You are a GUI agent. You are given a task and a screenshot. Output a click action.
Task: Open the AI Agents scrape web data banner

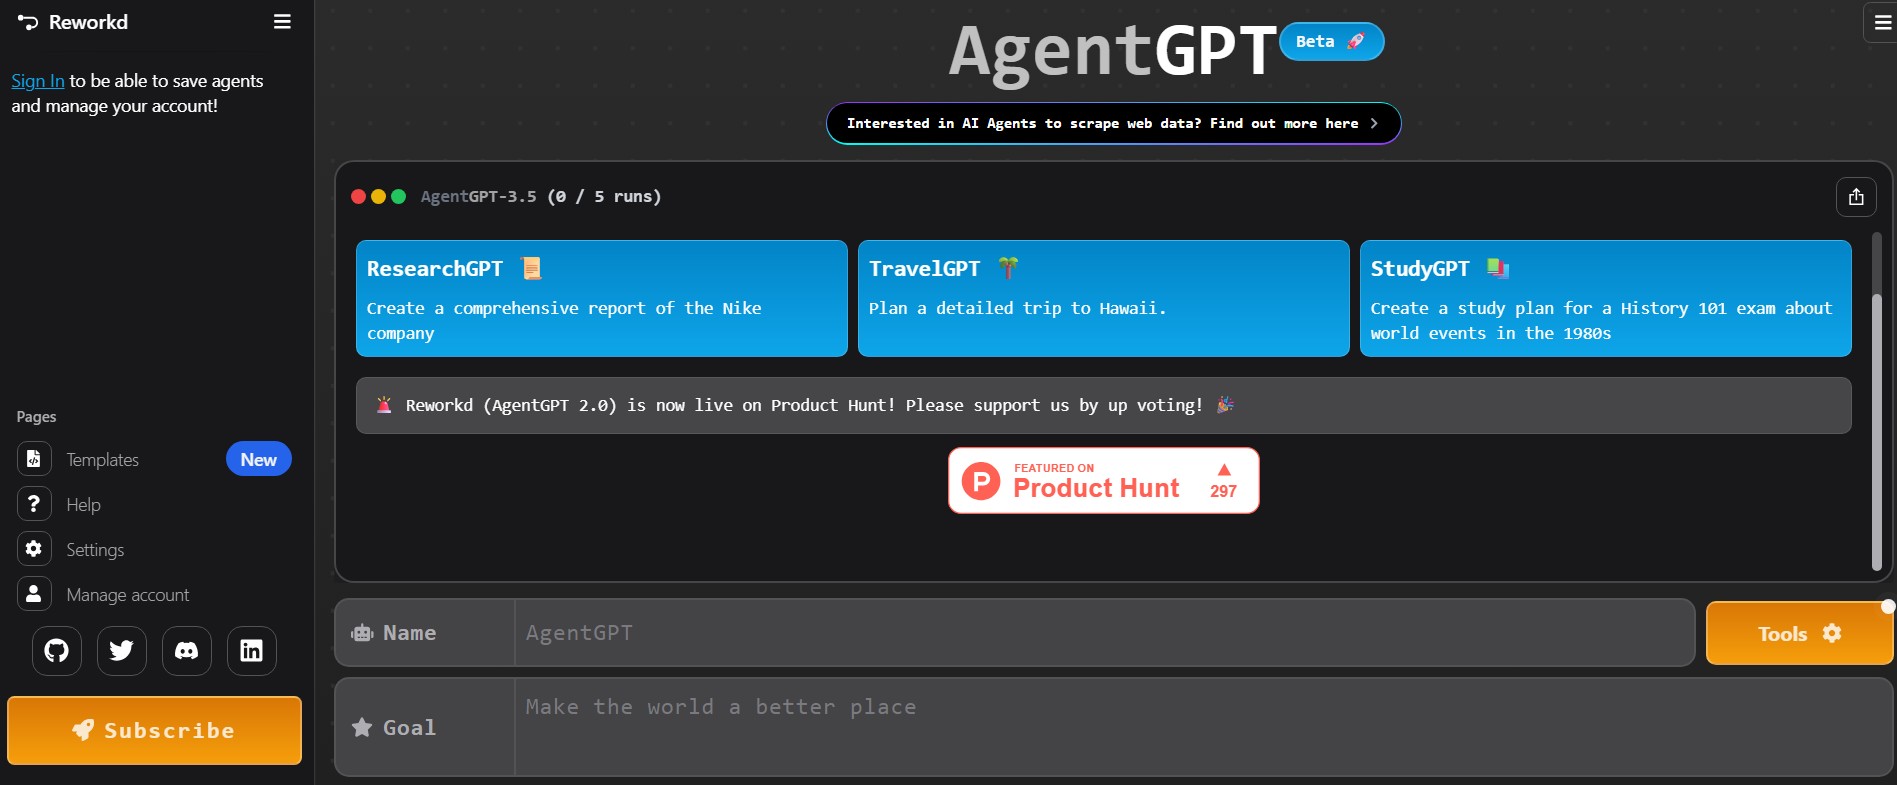tap(1113, 123)
